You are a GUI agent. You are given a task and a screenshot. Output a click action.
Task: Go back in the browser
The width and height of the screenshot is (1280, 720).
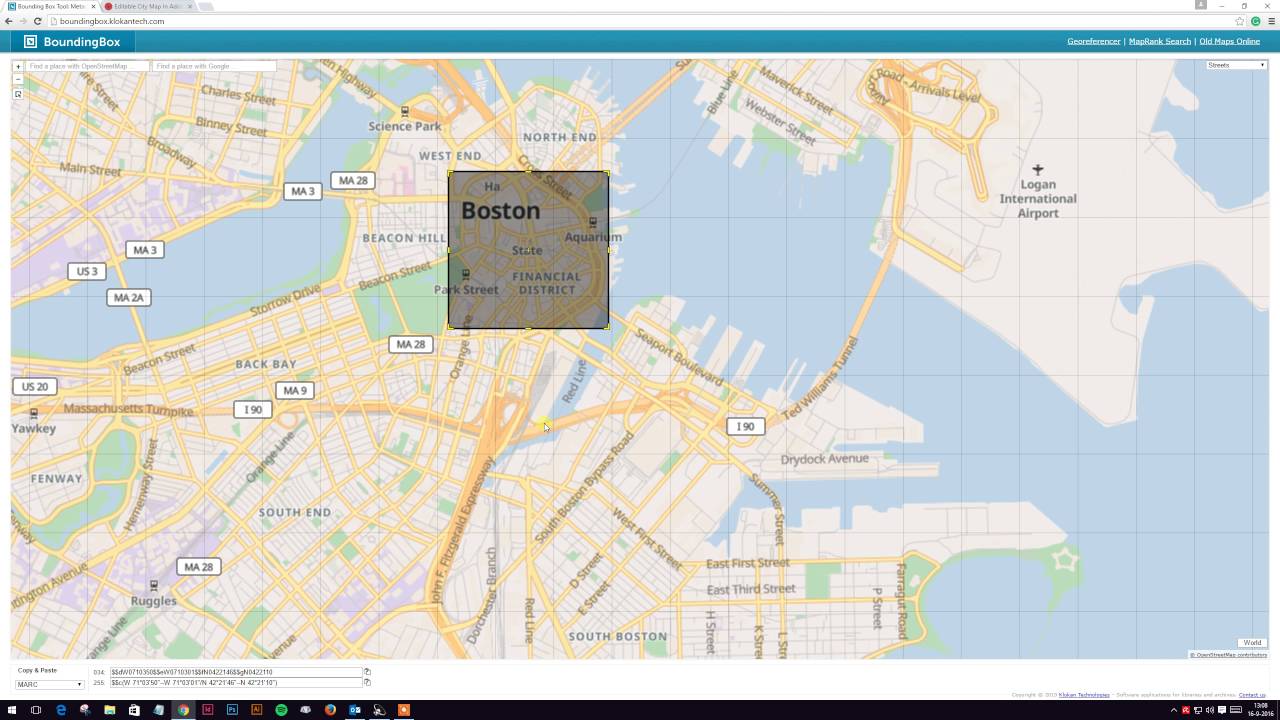pos(9,21)
